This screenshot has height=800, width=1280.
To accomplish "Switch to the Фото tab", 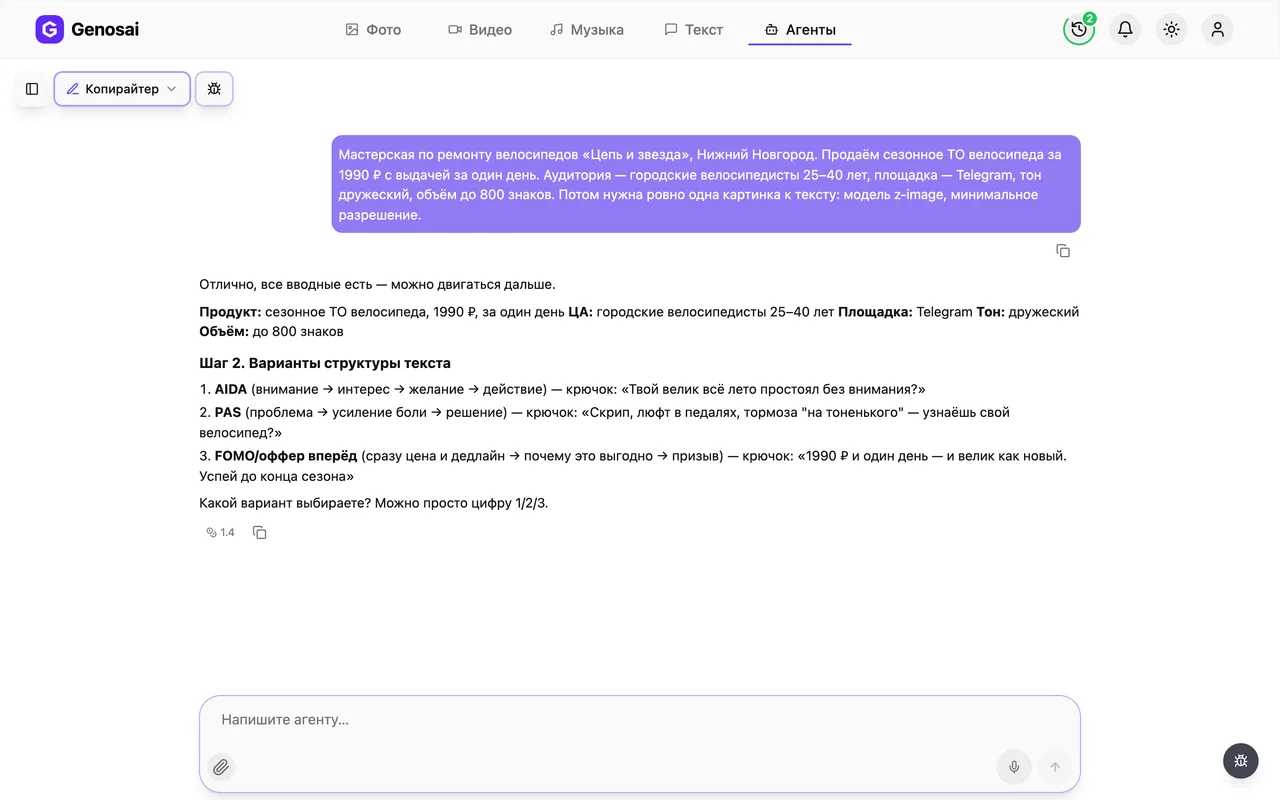I will point(373,30).
